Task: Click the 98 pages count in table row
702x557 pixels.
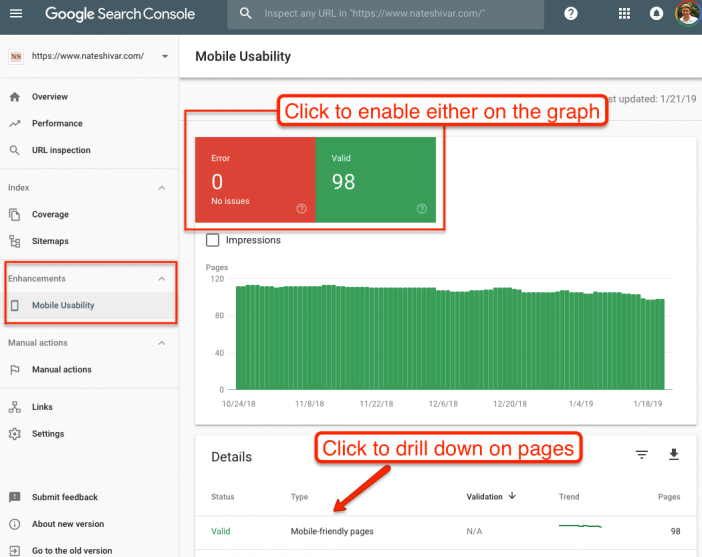Action: click(x=675, y=531)
